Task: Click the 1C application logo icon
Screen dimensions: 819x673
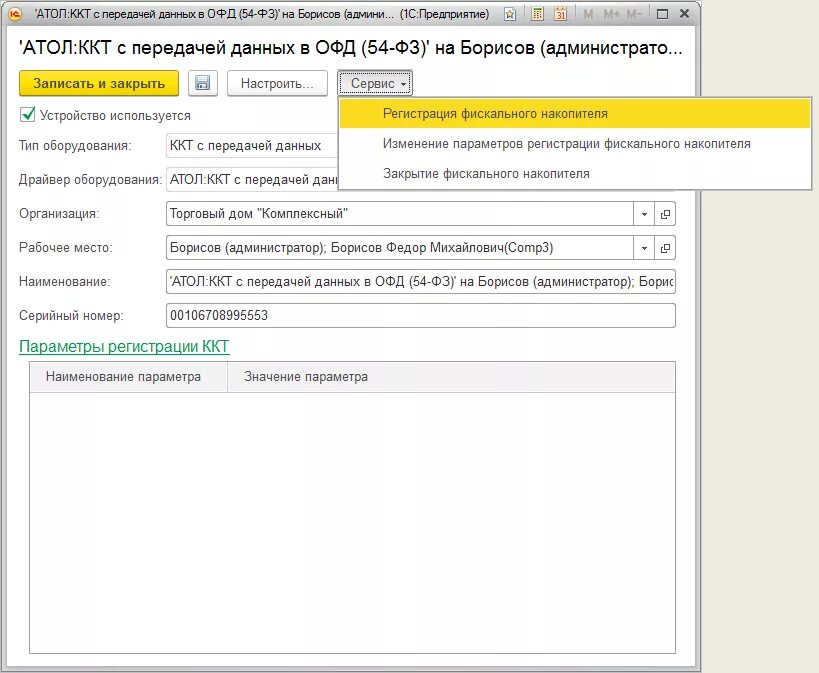Action: pos(15,14)
